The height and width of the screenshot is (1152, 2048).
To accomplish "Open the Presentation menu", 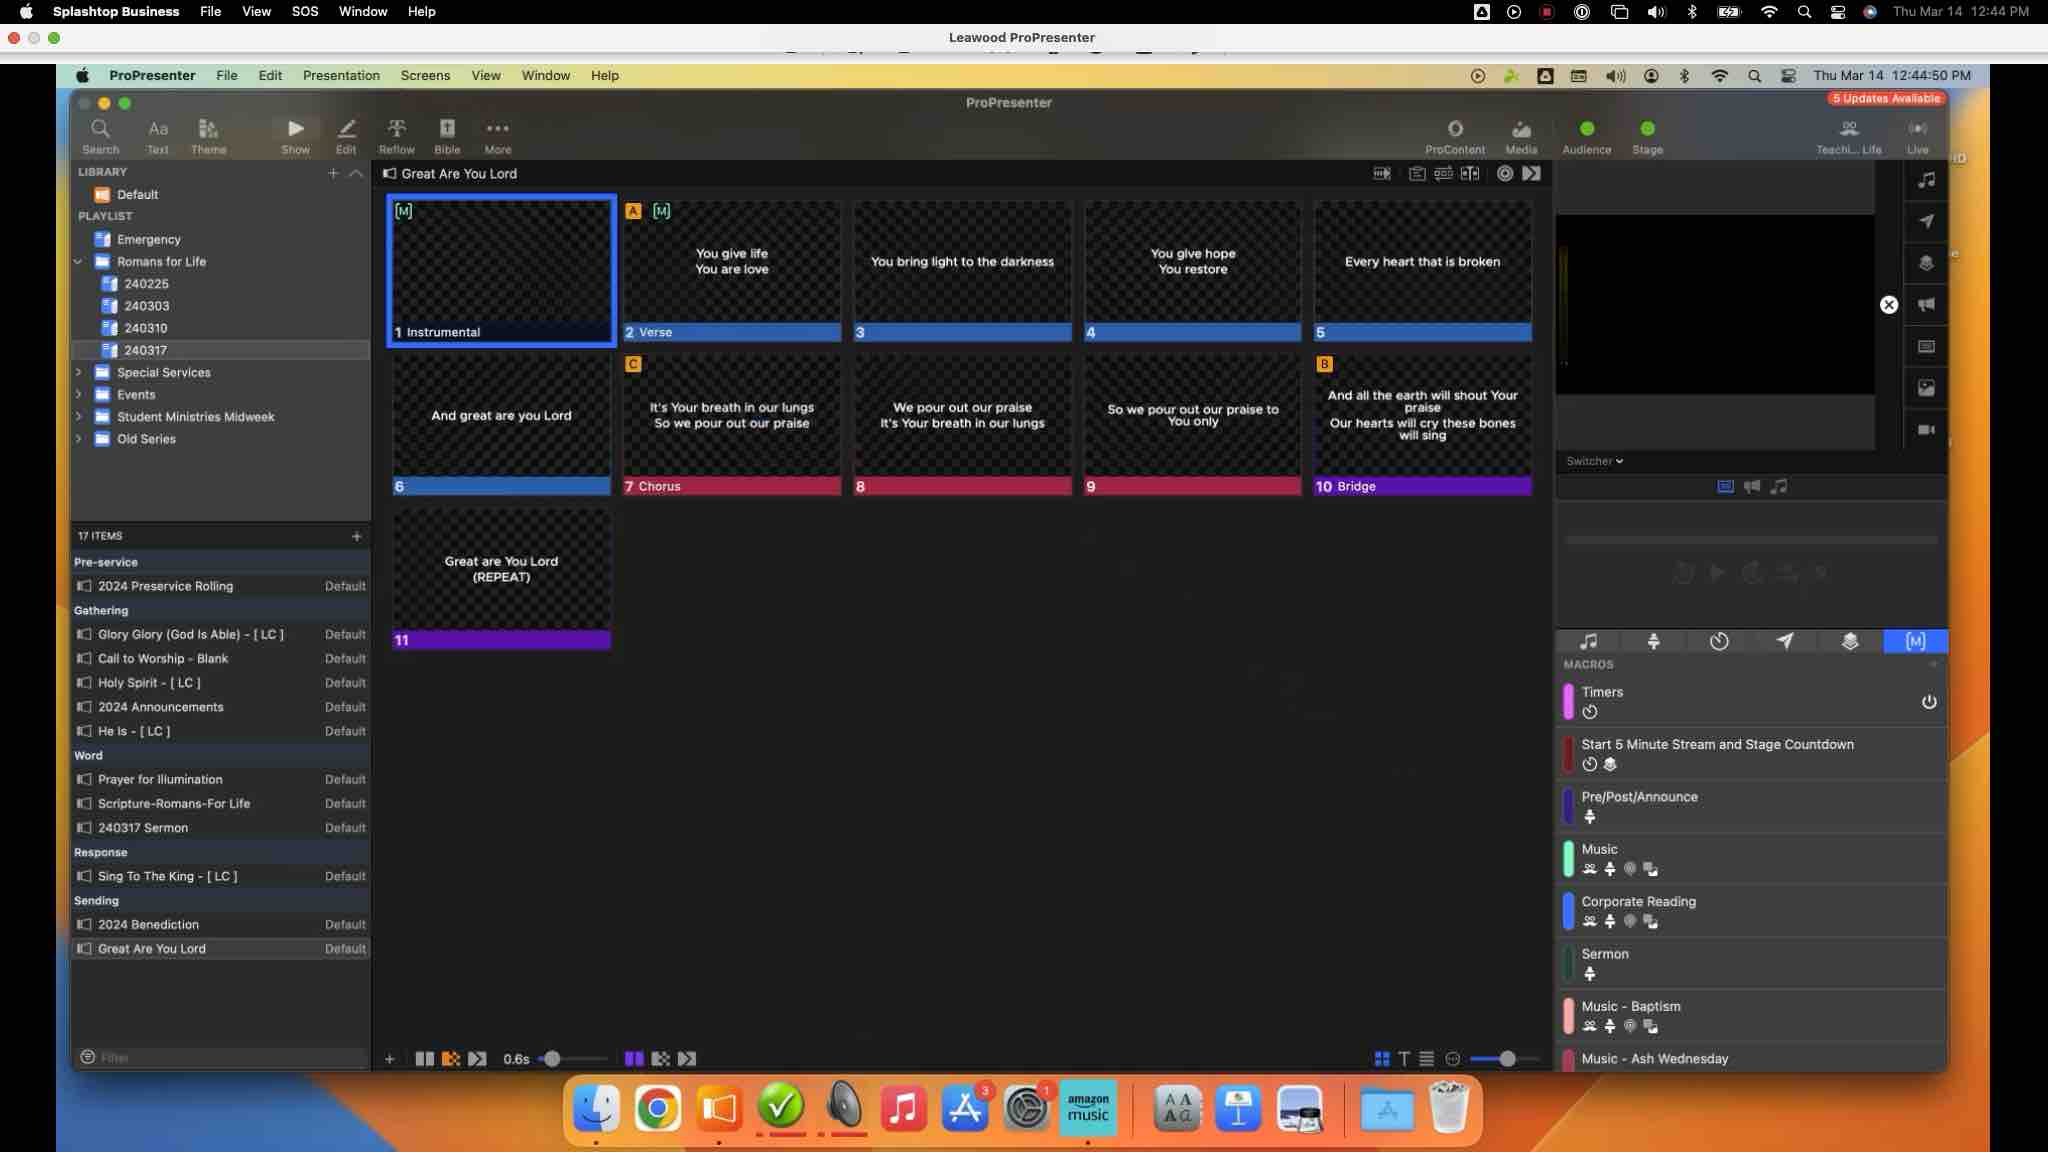I will click(x=341, y=75).
